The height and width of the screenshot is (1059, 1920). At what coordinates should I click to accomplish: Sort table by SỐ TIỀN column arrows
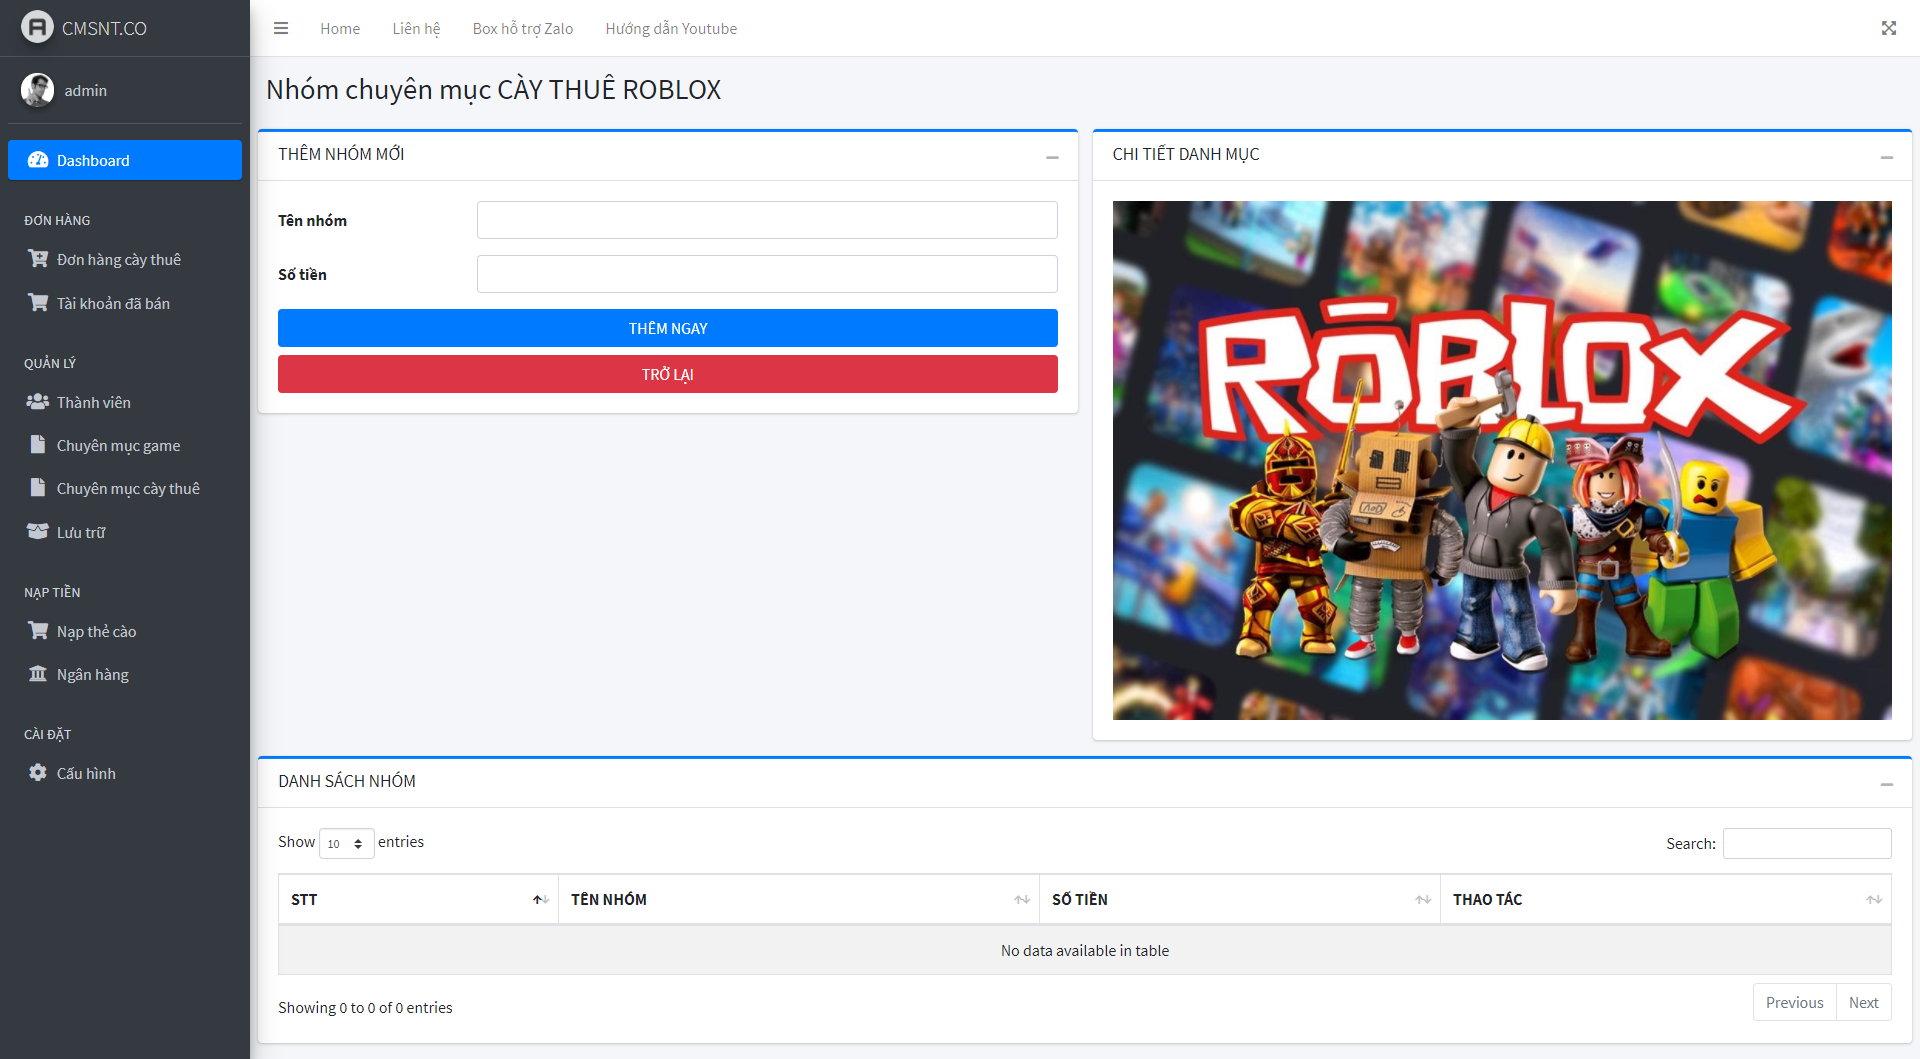(1423, 900)
